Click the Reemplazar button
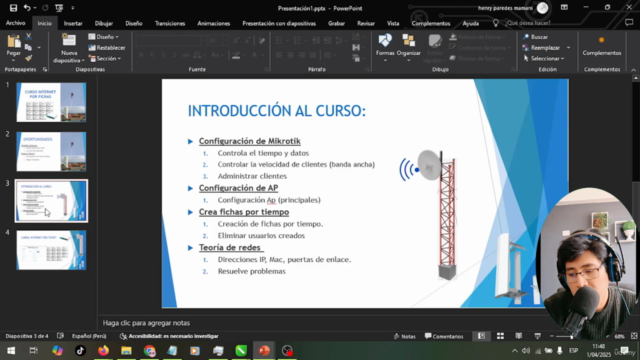The height and width of the screenshot is (360, 640). (542, 48)
